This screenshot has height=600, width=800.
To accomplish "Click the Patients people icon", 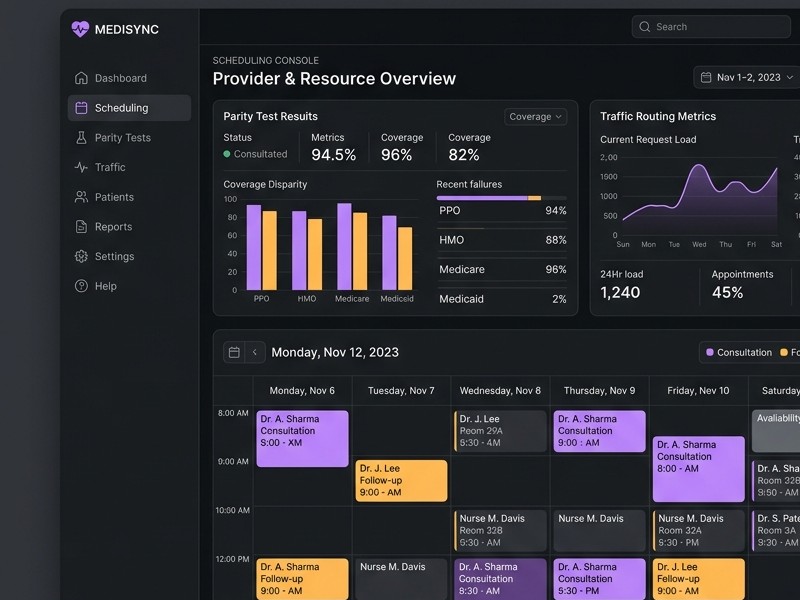I will click(x=81, y=197).
